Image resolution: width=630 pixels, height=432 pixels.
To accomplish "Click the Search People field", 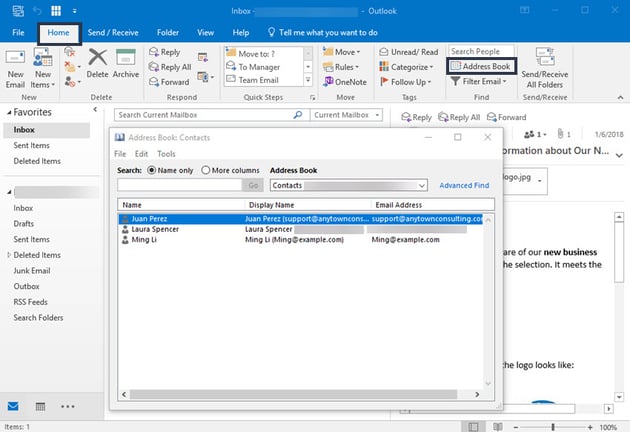I will pyautogui.click(x=481, y=51).
